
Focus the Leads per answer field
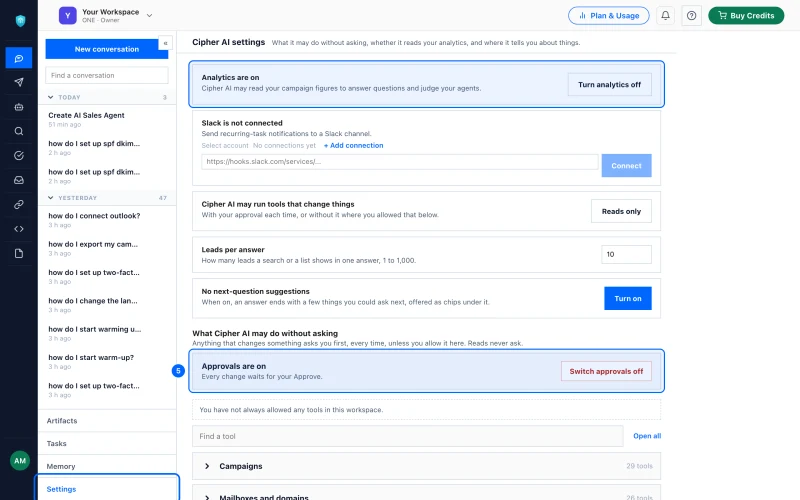coord(626,254)
